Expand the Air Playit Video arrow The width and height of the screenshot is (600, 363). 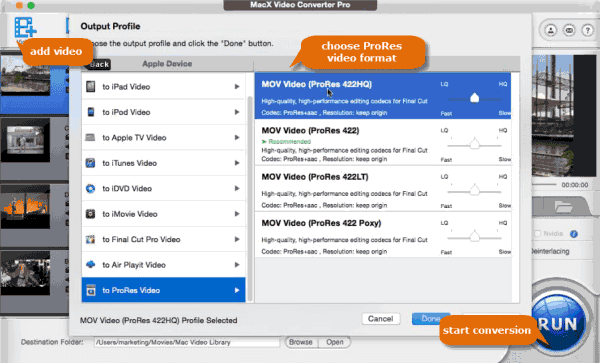tap(237, 265)
